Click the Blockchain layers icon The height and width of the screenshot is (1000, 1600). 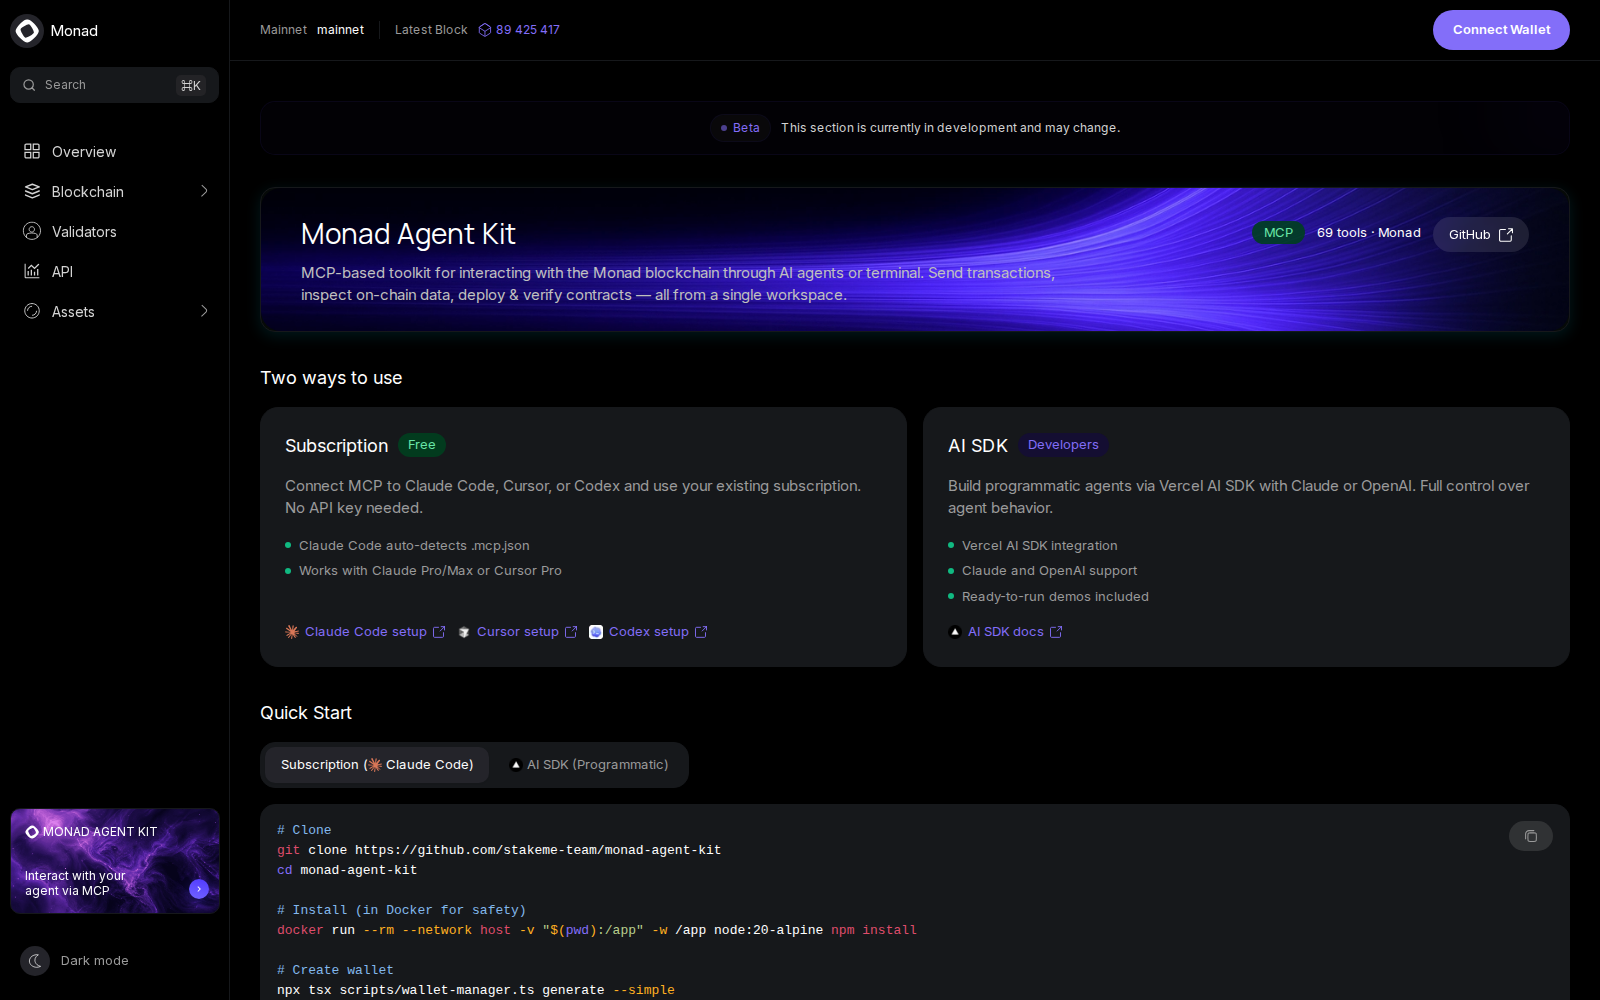coord(32,191)
